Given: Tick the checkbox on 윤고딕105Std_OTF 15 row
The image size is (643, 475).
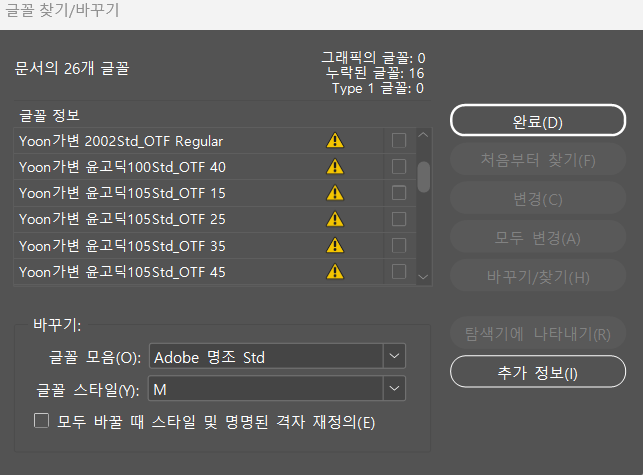Looking at the screenshot, I should pos(399,193).
